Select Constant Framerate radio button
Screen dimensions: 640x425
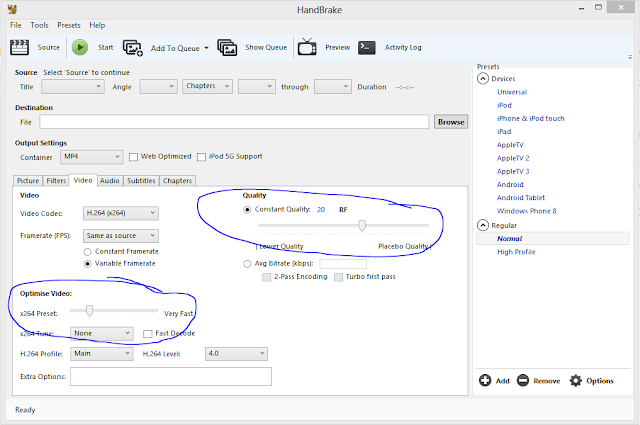(87, 252)
